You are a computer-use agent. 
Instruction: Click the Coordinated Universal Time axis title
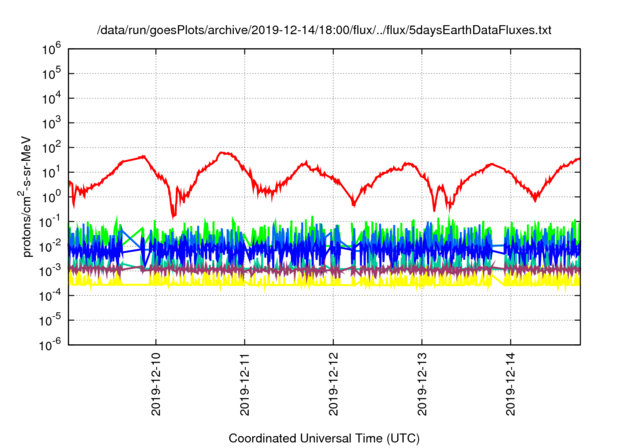[324, 439]
